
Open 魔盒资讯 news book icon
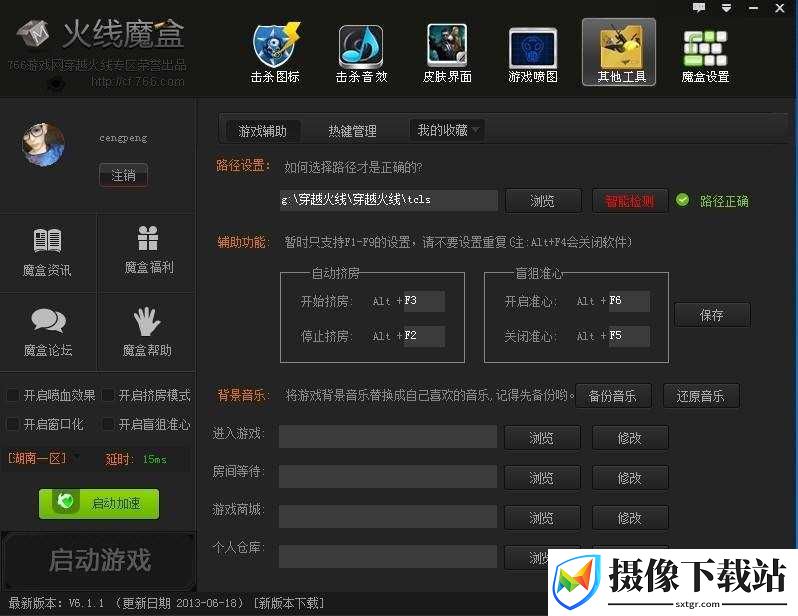(47, 253)
